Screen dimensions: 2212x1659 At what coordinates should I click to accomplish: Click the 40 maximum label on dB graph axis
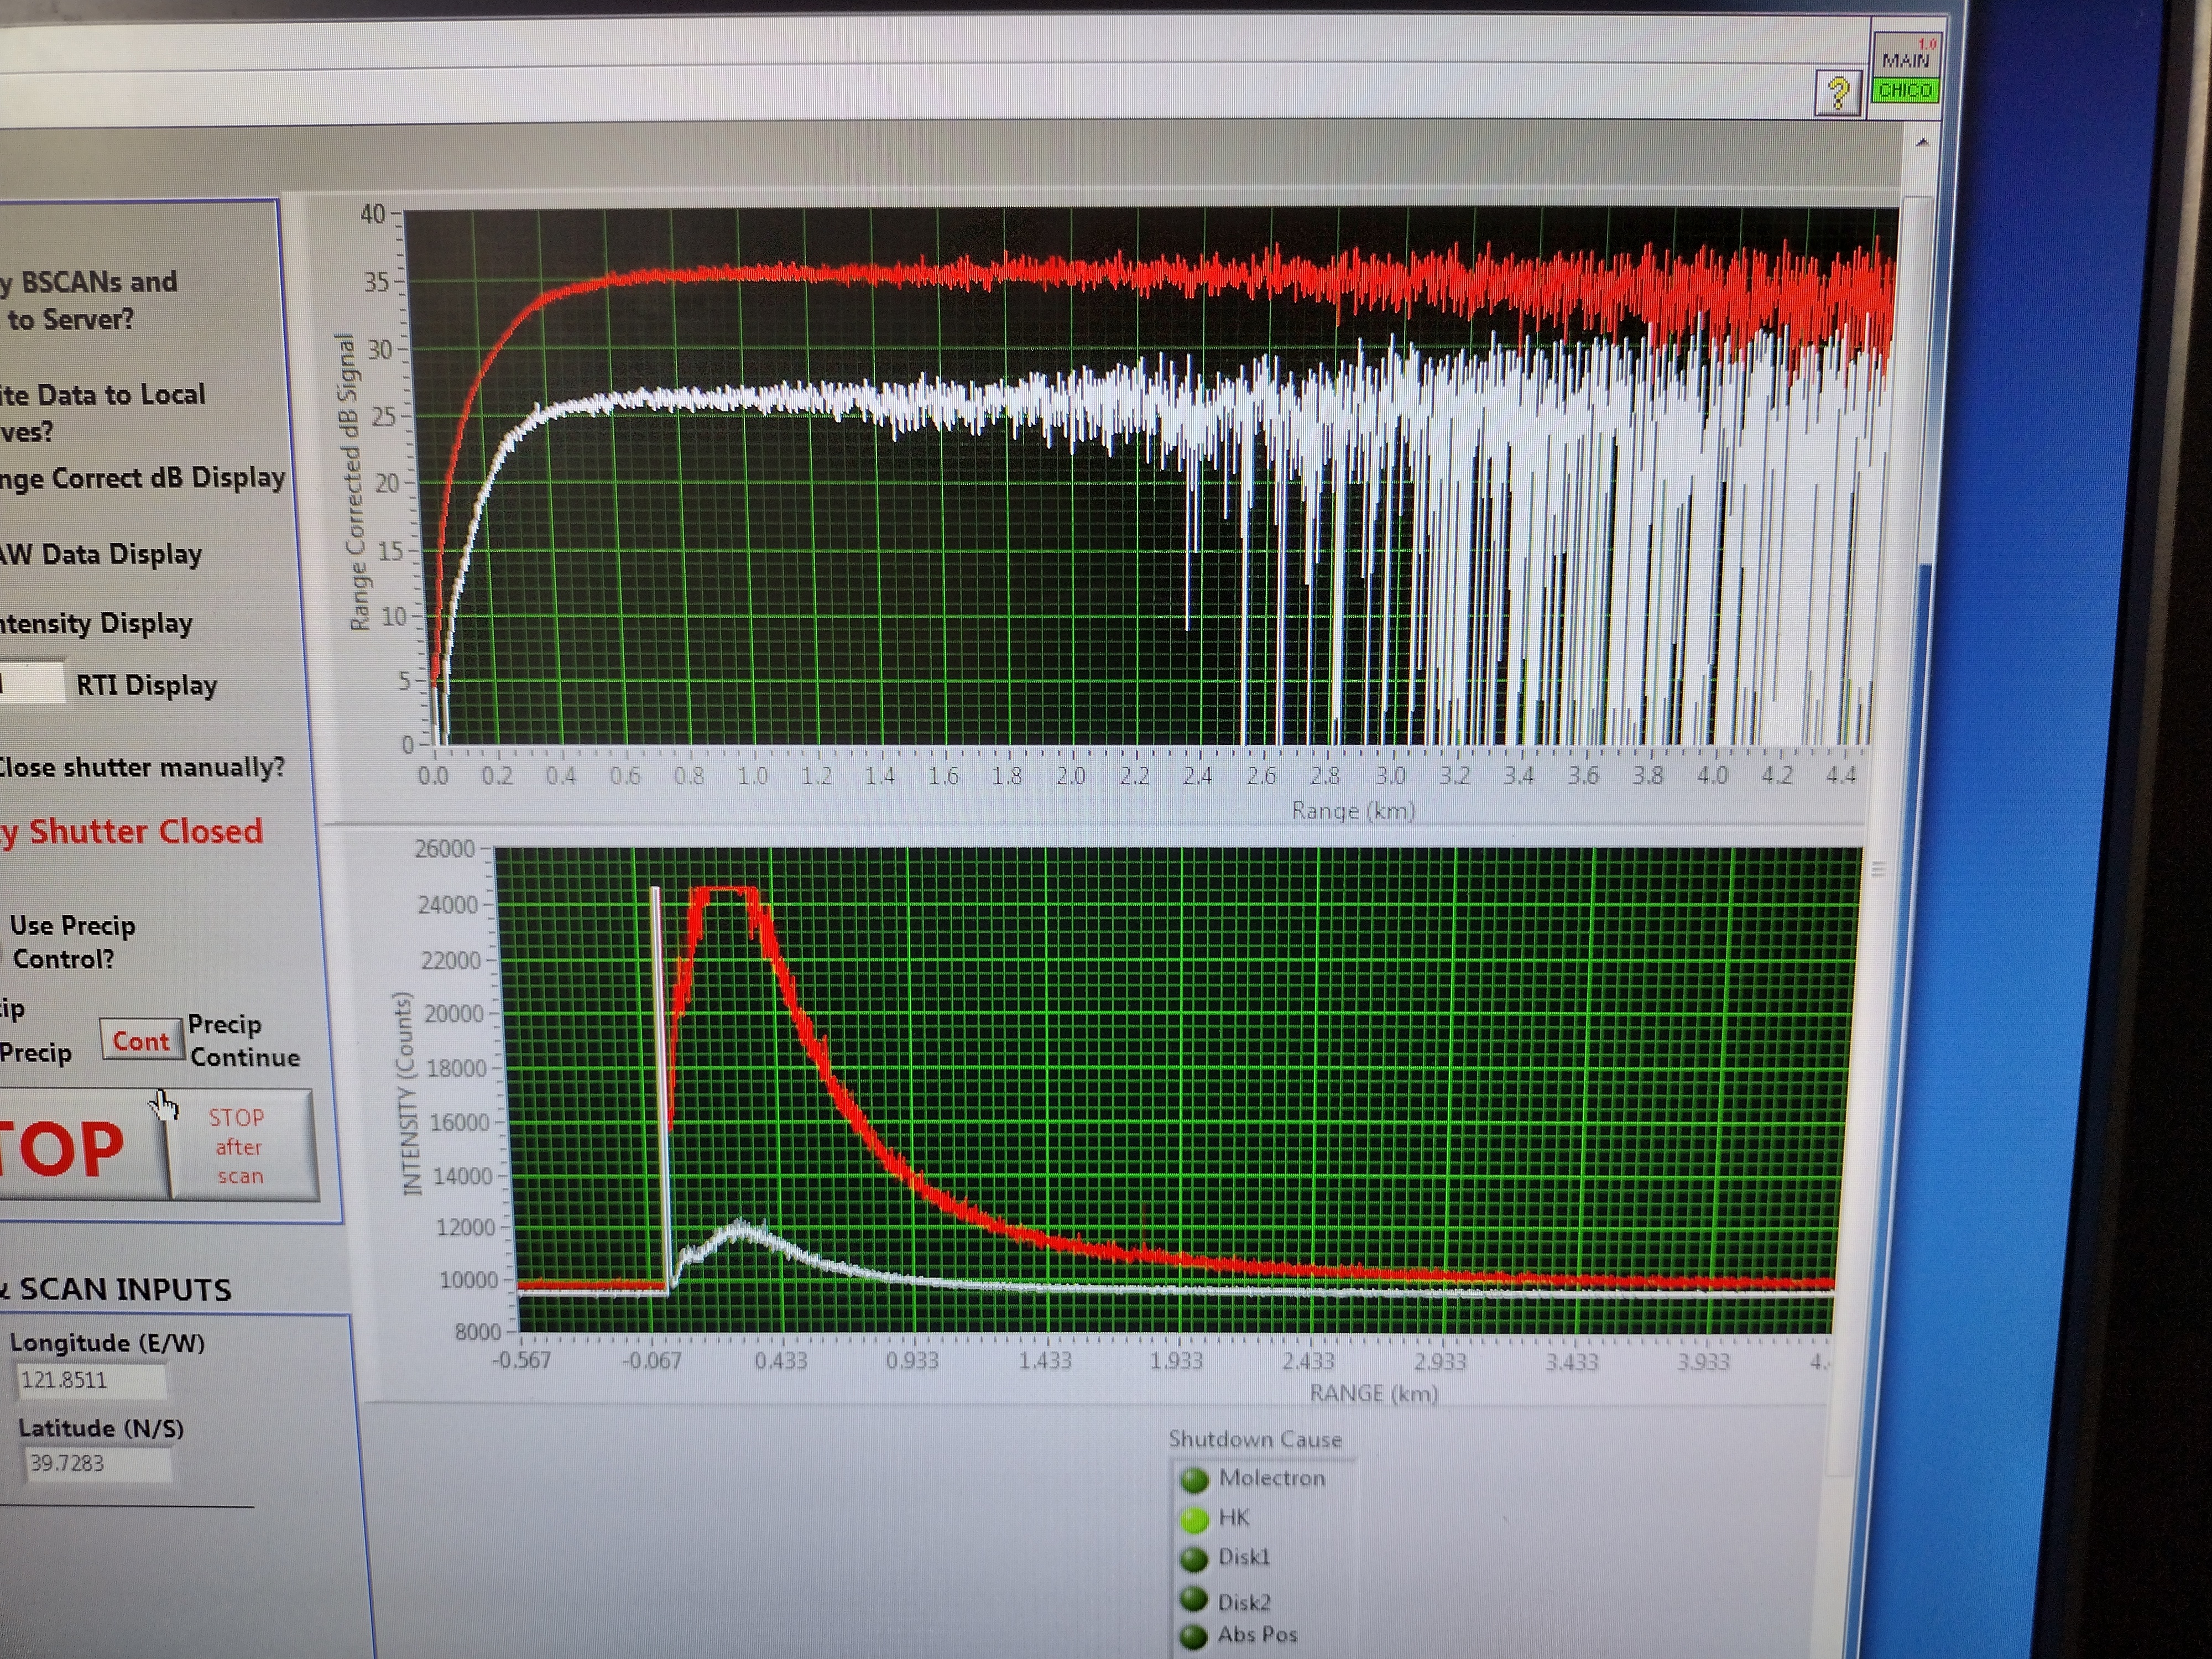click(x=372, y=214)
